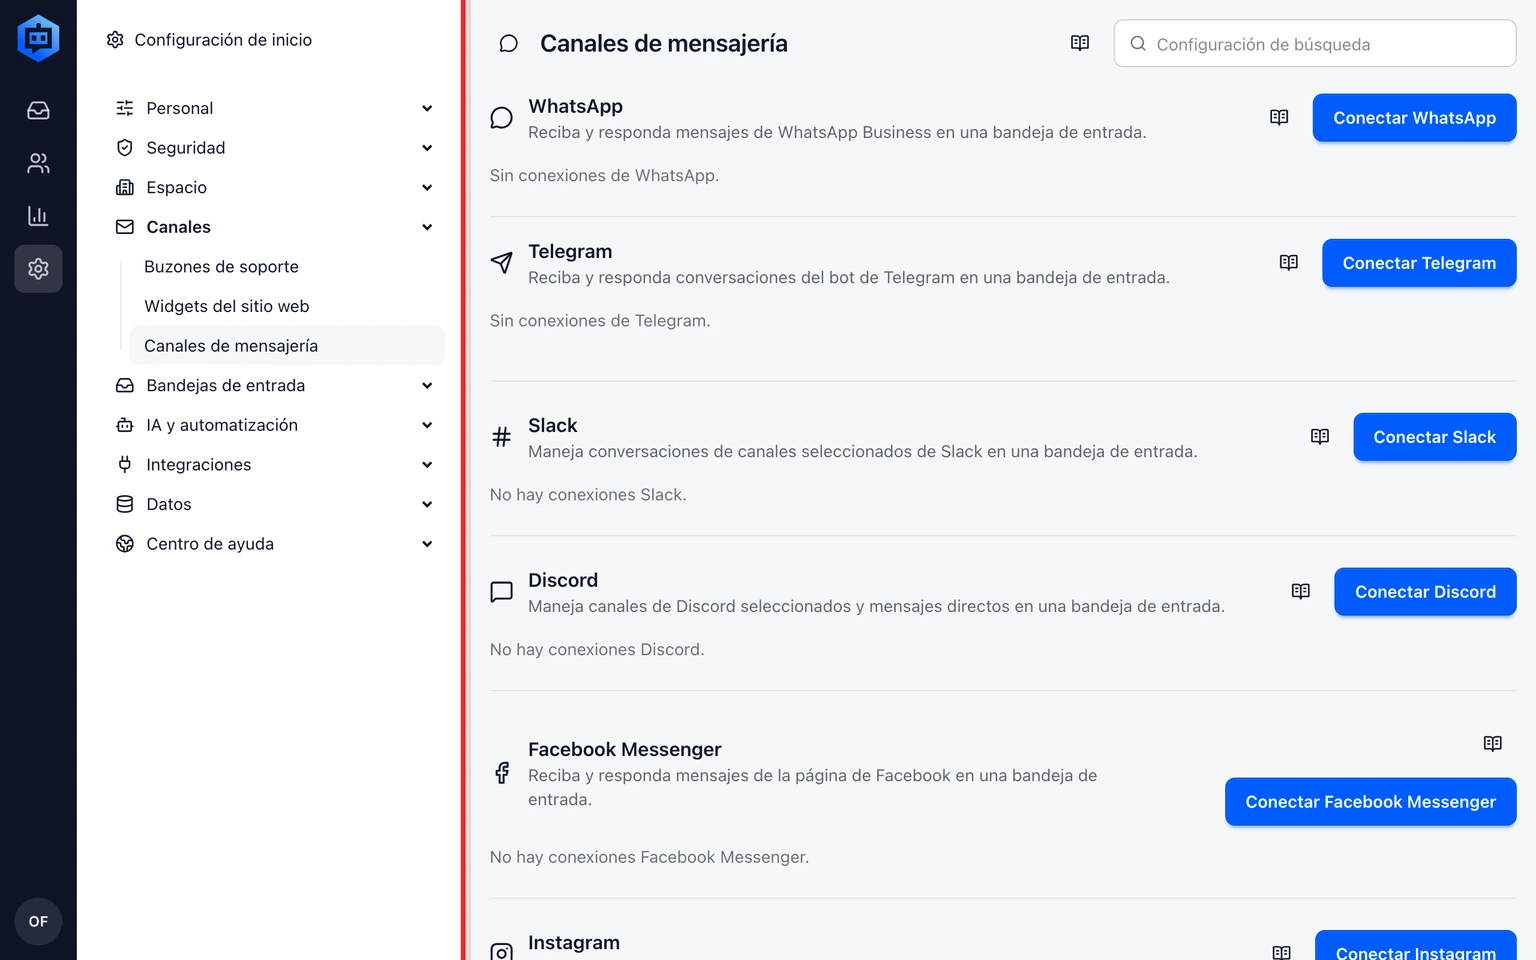The height and width of the screenshot is (960, 1536).
Task: Expand the Datos chevron
Action: [427, 504]
